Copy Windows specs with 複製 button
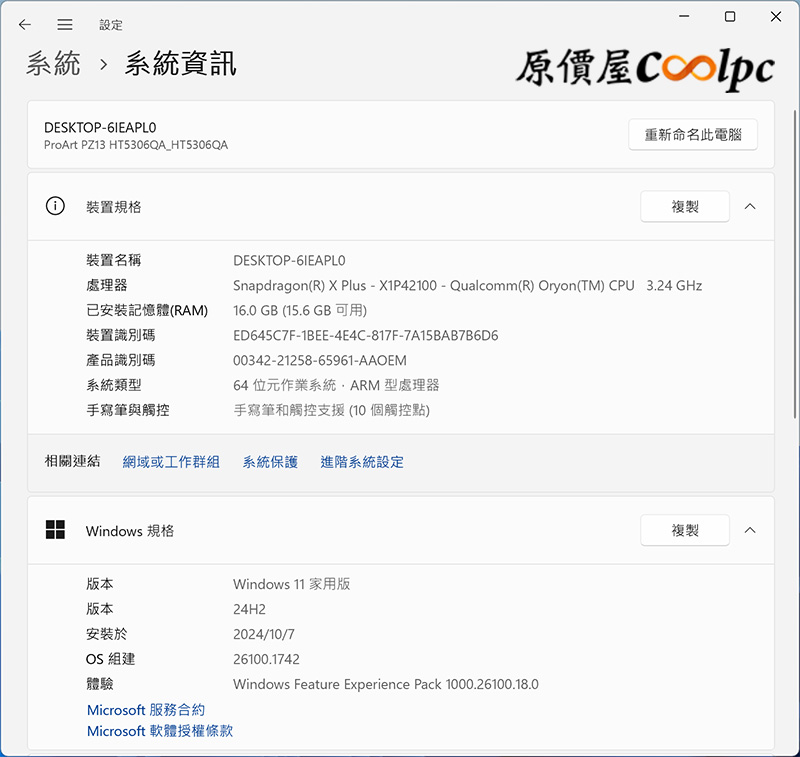This screenshot has height=757, width=800. pos(685,530)
